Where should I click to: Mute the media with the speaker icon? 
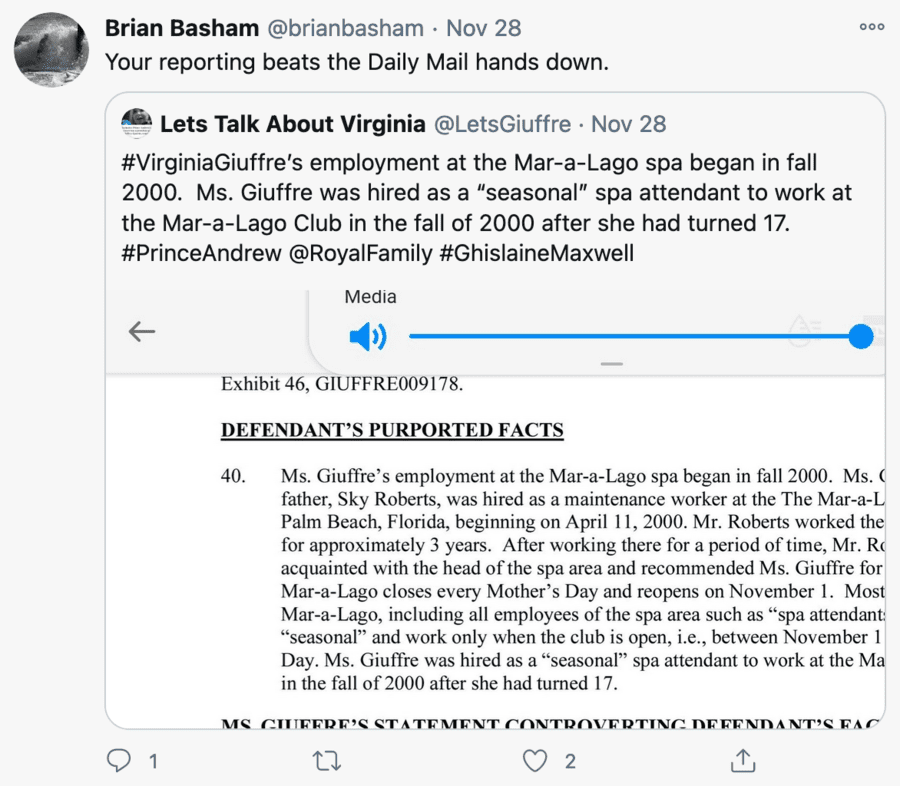[x=367, y=337]
